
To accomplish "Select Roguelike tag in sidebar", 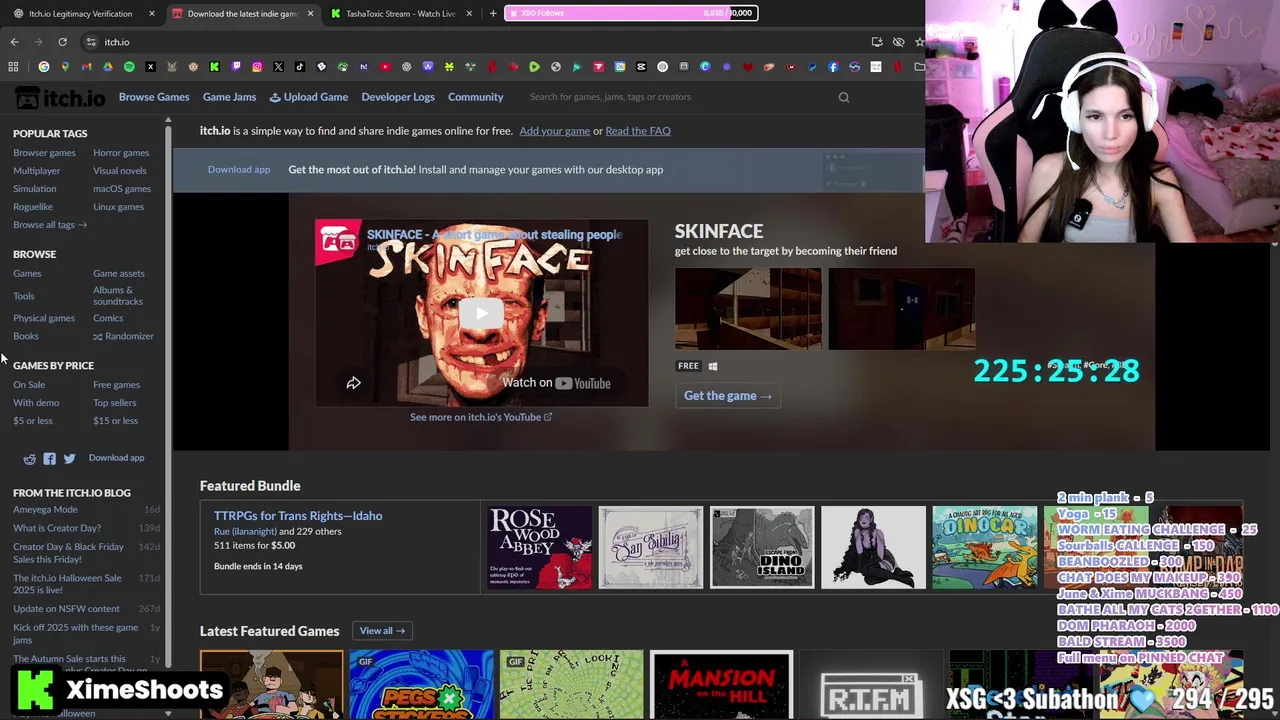I will (x=33, y=207).
